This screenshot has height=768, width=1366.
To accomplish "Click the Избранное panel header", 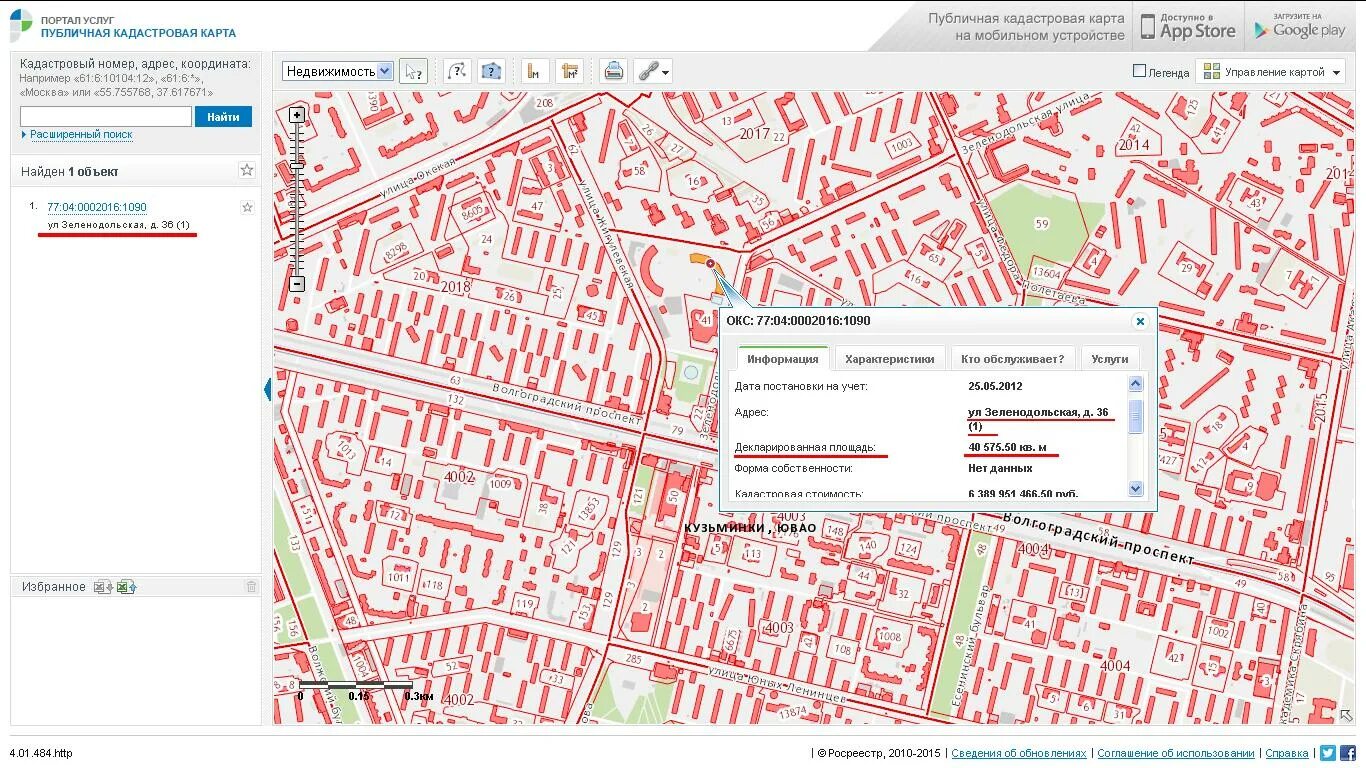I will point(135,587).
